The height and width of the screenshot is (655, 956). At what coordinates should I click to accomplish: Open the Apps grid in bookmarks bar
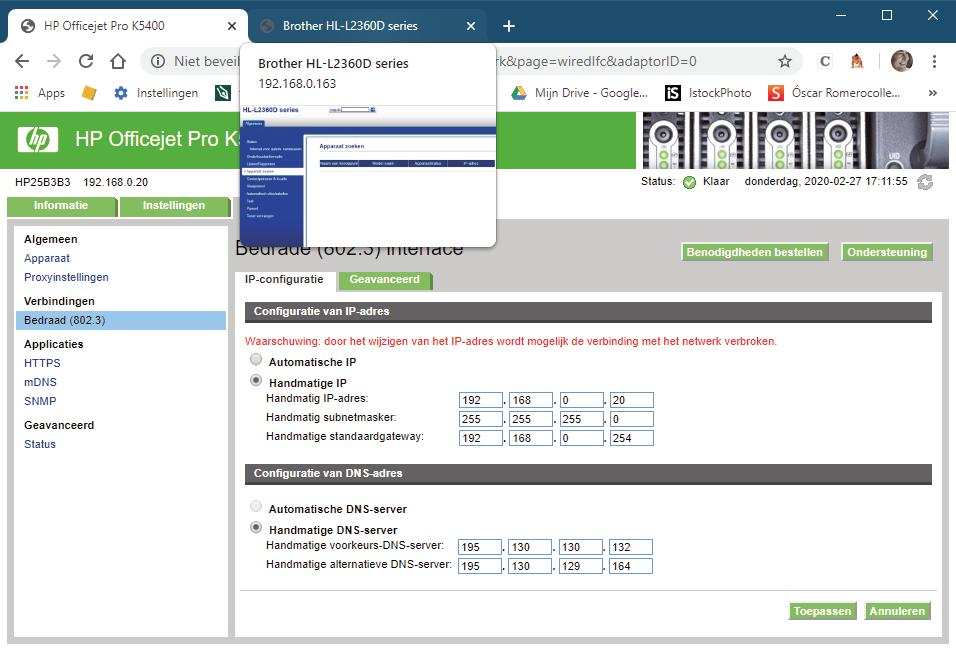[21, 93]
